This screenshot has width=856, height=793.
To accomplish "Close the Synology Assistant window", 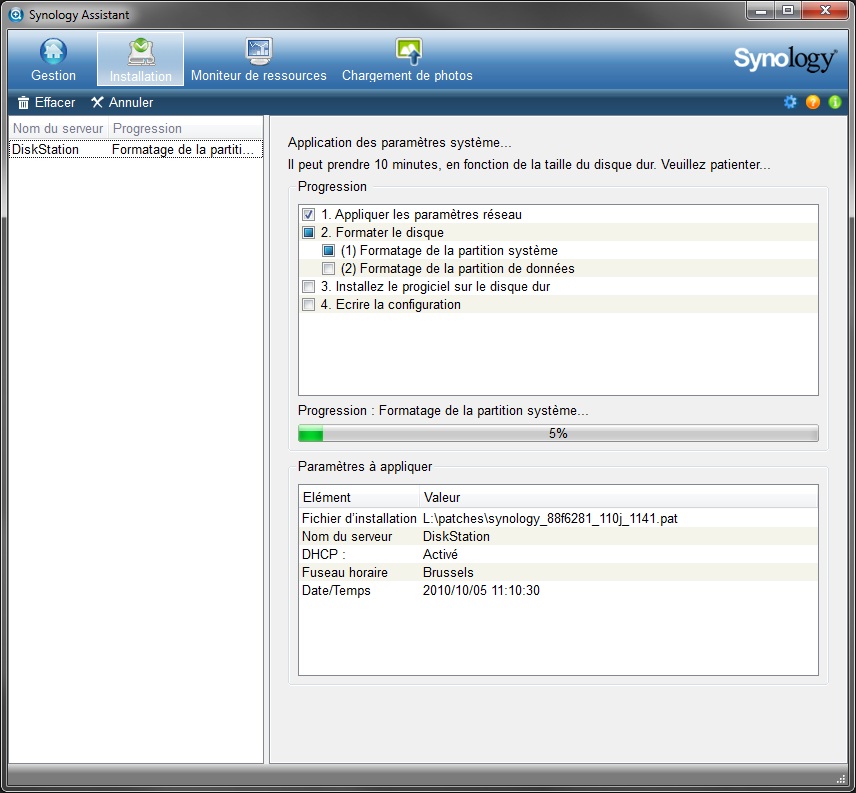I will click(825, 10).
